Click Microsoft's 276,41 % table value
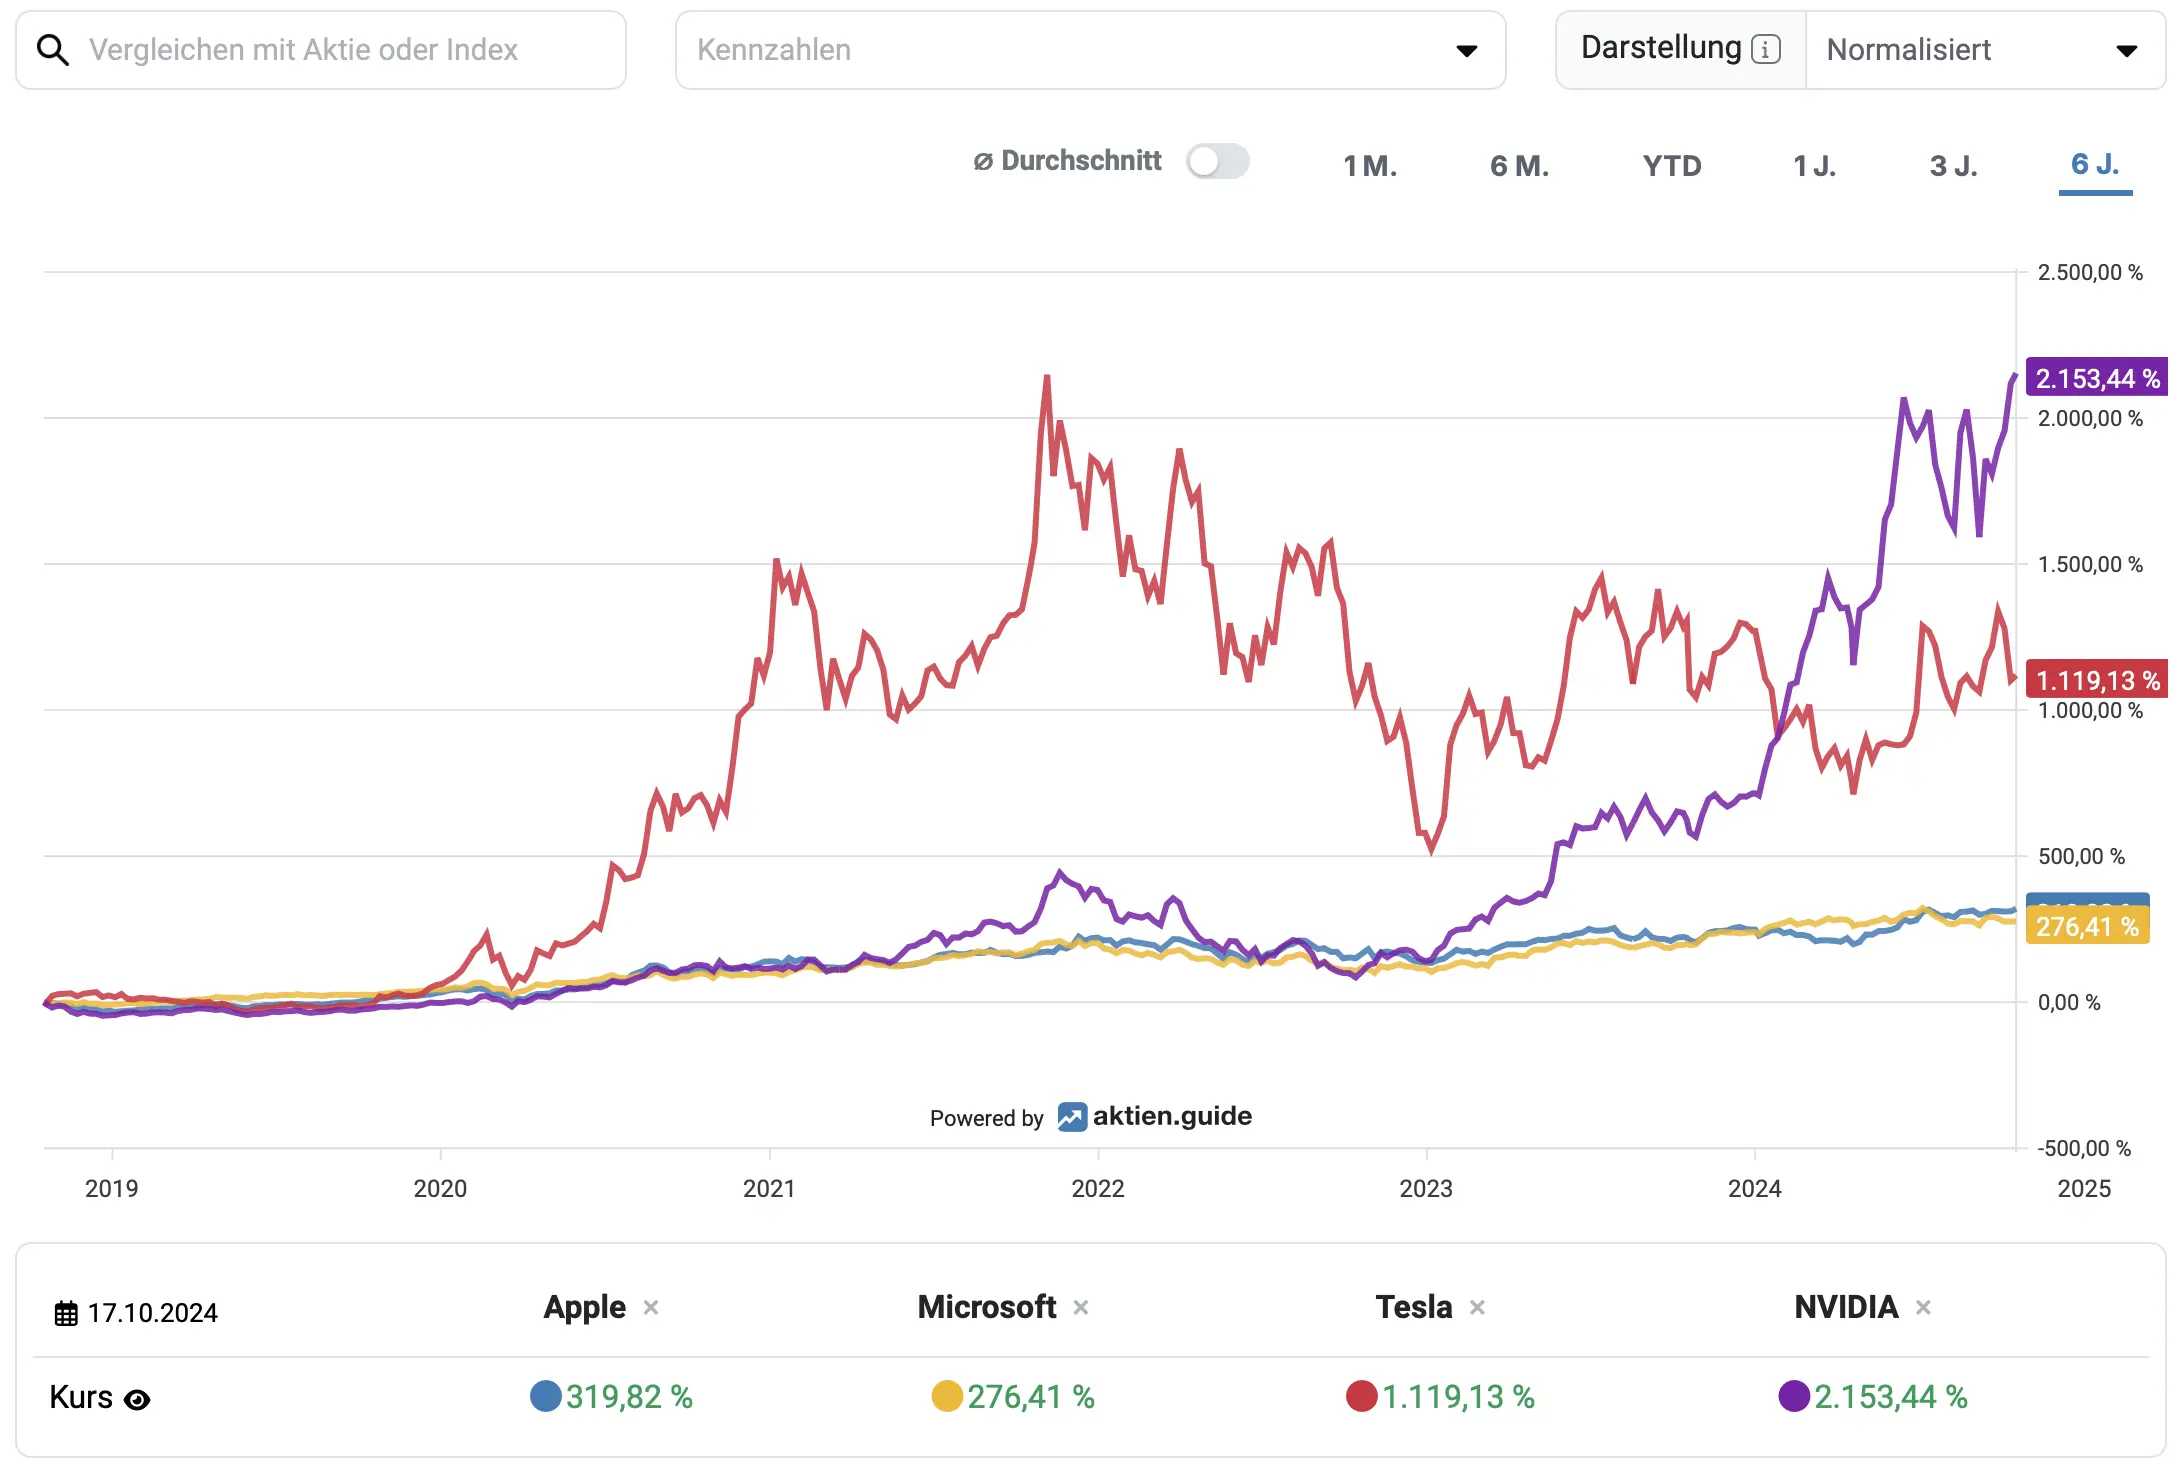 pos(1030,1397)
